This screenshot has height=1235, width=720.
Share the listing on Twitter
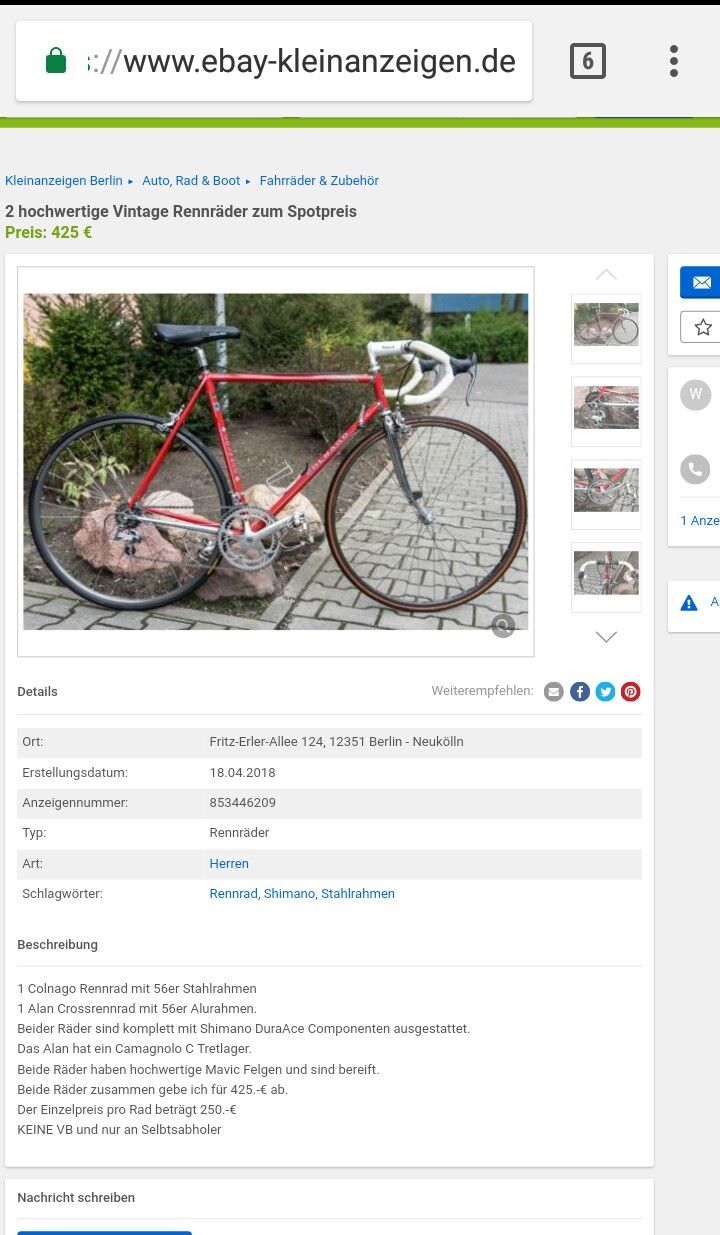click(605, 691)
